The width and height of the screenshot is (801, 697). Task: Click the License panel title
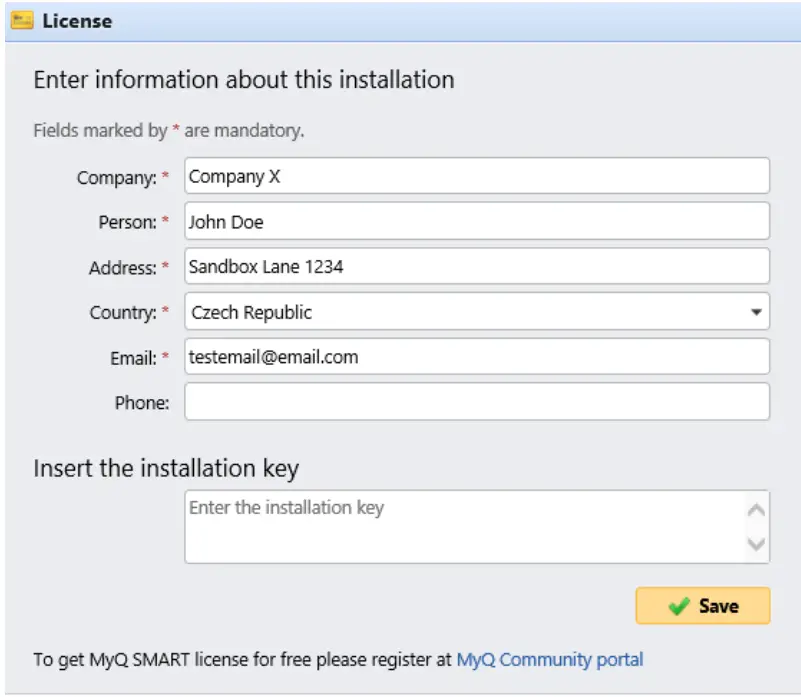(x=77, y=21)
